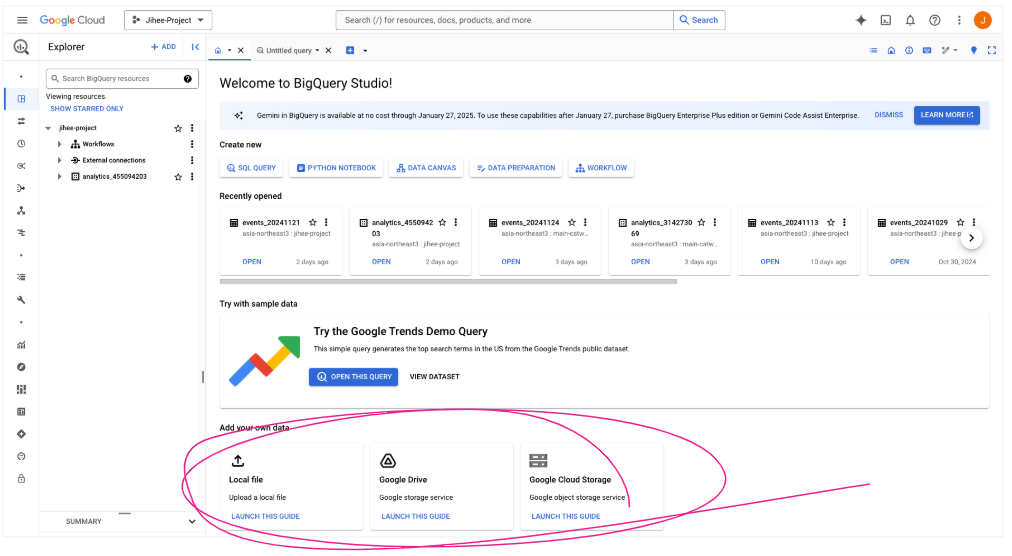Viewport: 1012px width, 556px height.
Task: Show next recently opened cards arrow
Action: point(971,238)
